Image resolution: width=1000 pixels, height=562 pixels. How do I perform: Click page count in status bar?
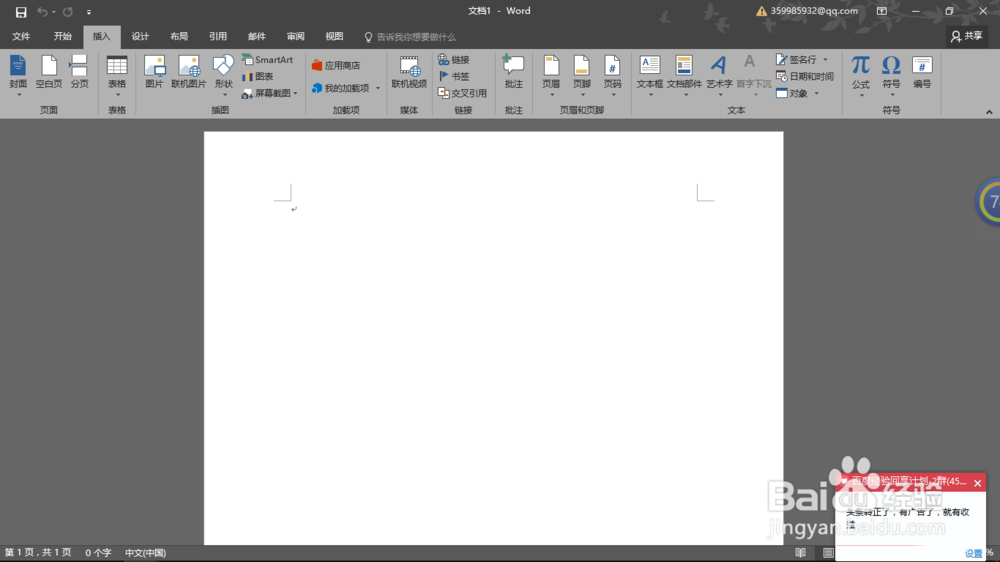click(x=38, y=552)
